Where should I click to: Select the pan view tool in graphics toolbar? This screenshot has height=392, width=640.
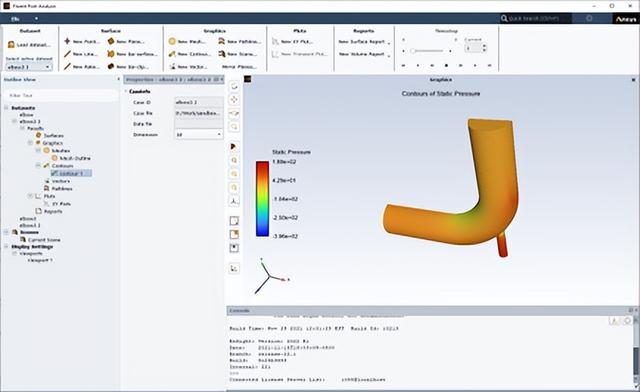point(234,100)
